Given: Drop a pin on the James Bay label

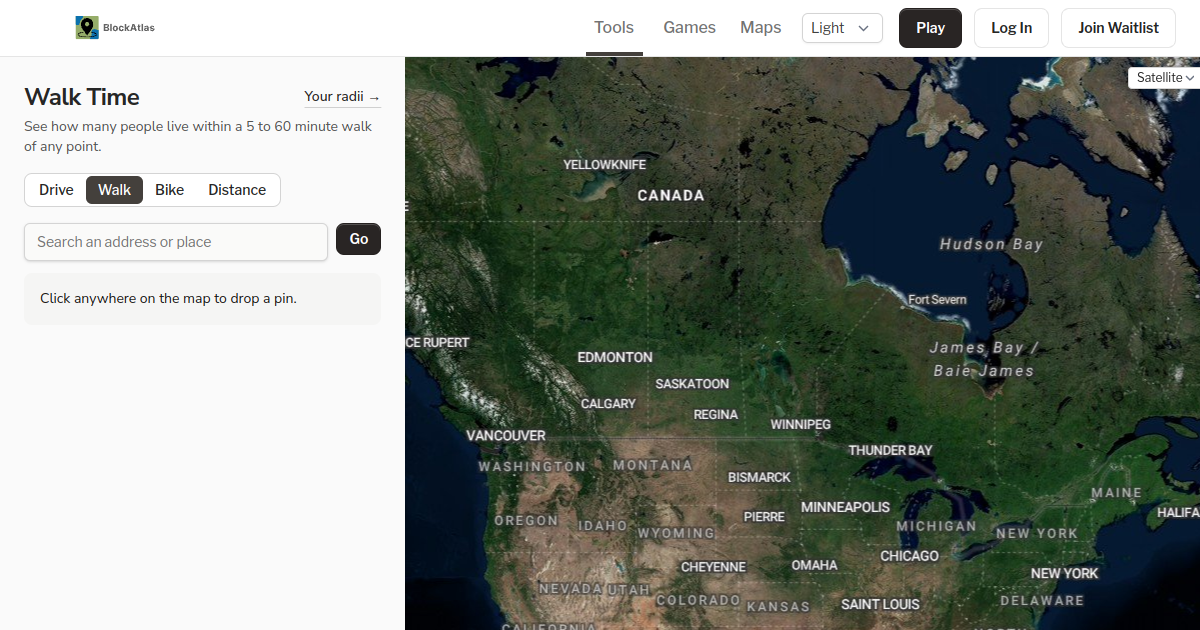Looking at the screenshot, I should (x=984, y=359).
